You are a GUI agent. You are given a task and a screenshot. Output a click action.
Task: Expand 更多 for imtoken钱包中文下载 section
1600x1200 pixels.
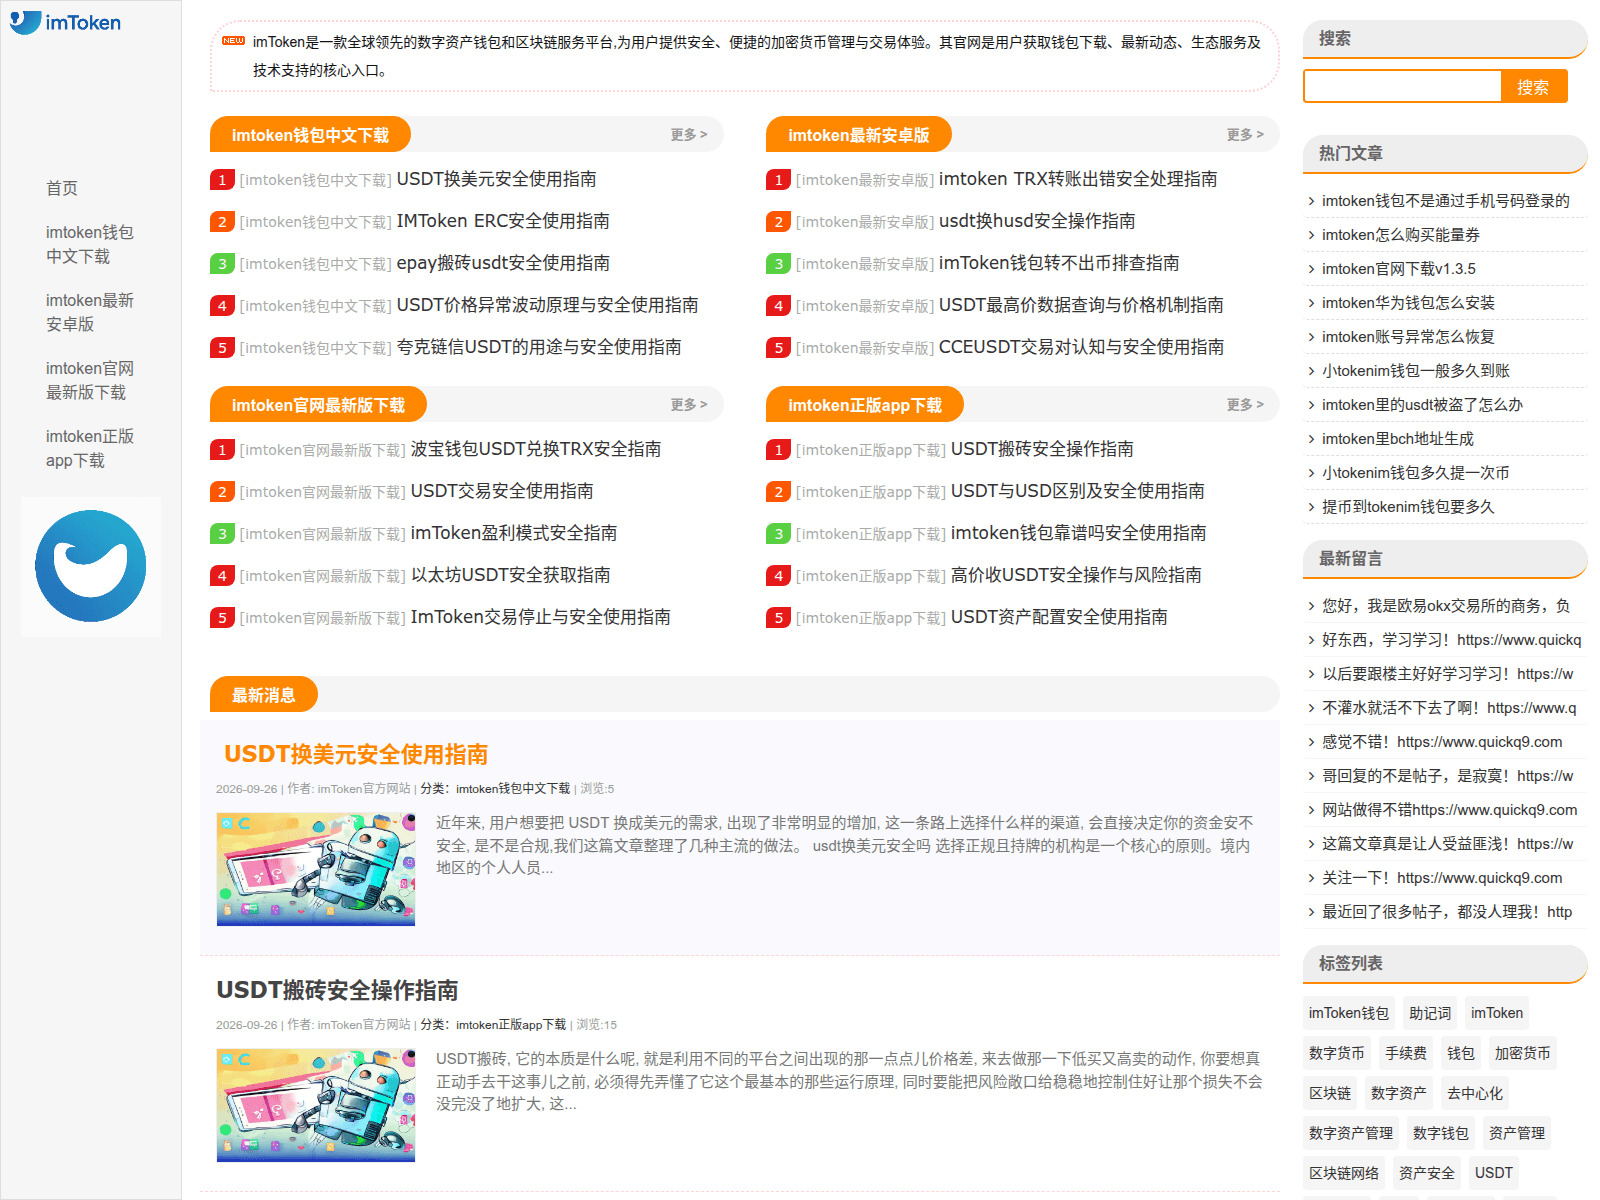click(689, 135)
